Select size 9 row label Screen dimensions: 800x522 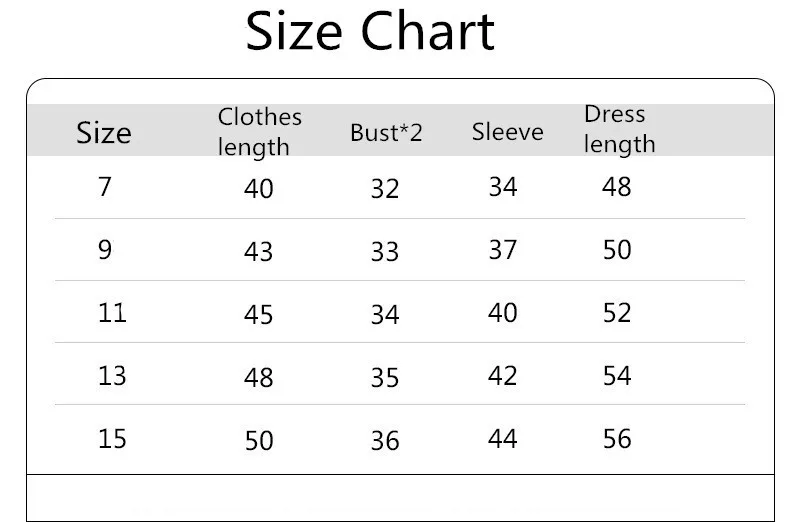click(x=105, y=250)
